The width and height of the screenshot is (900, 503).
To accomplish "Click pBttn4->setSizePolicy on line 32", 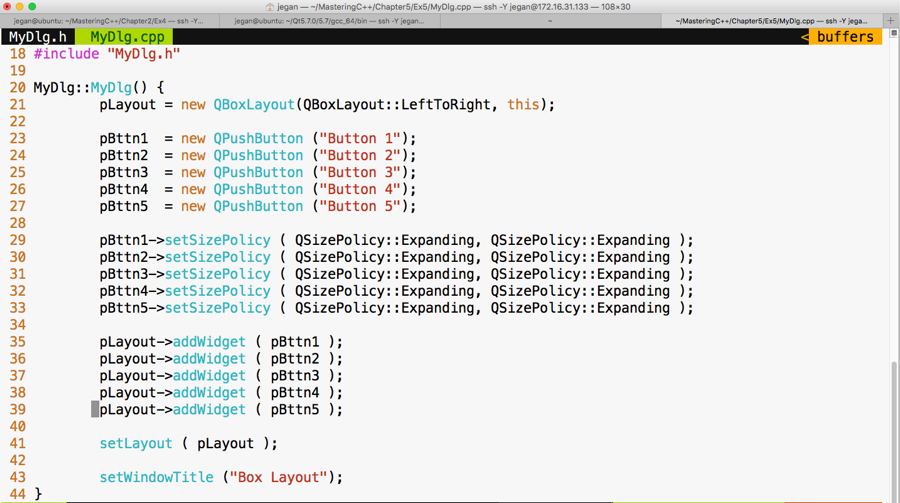I will [185, 291].
